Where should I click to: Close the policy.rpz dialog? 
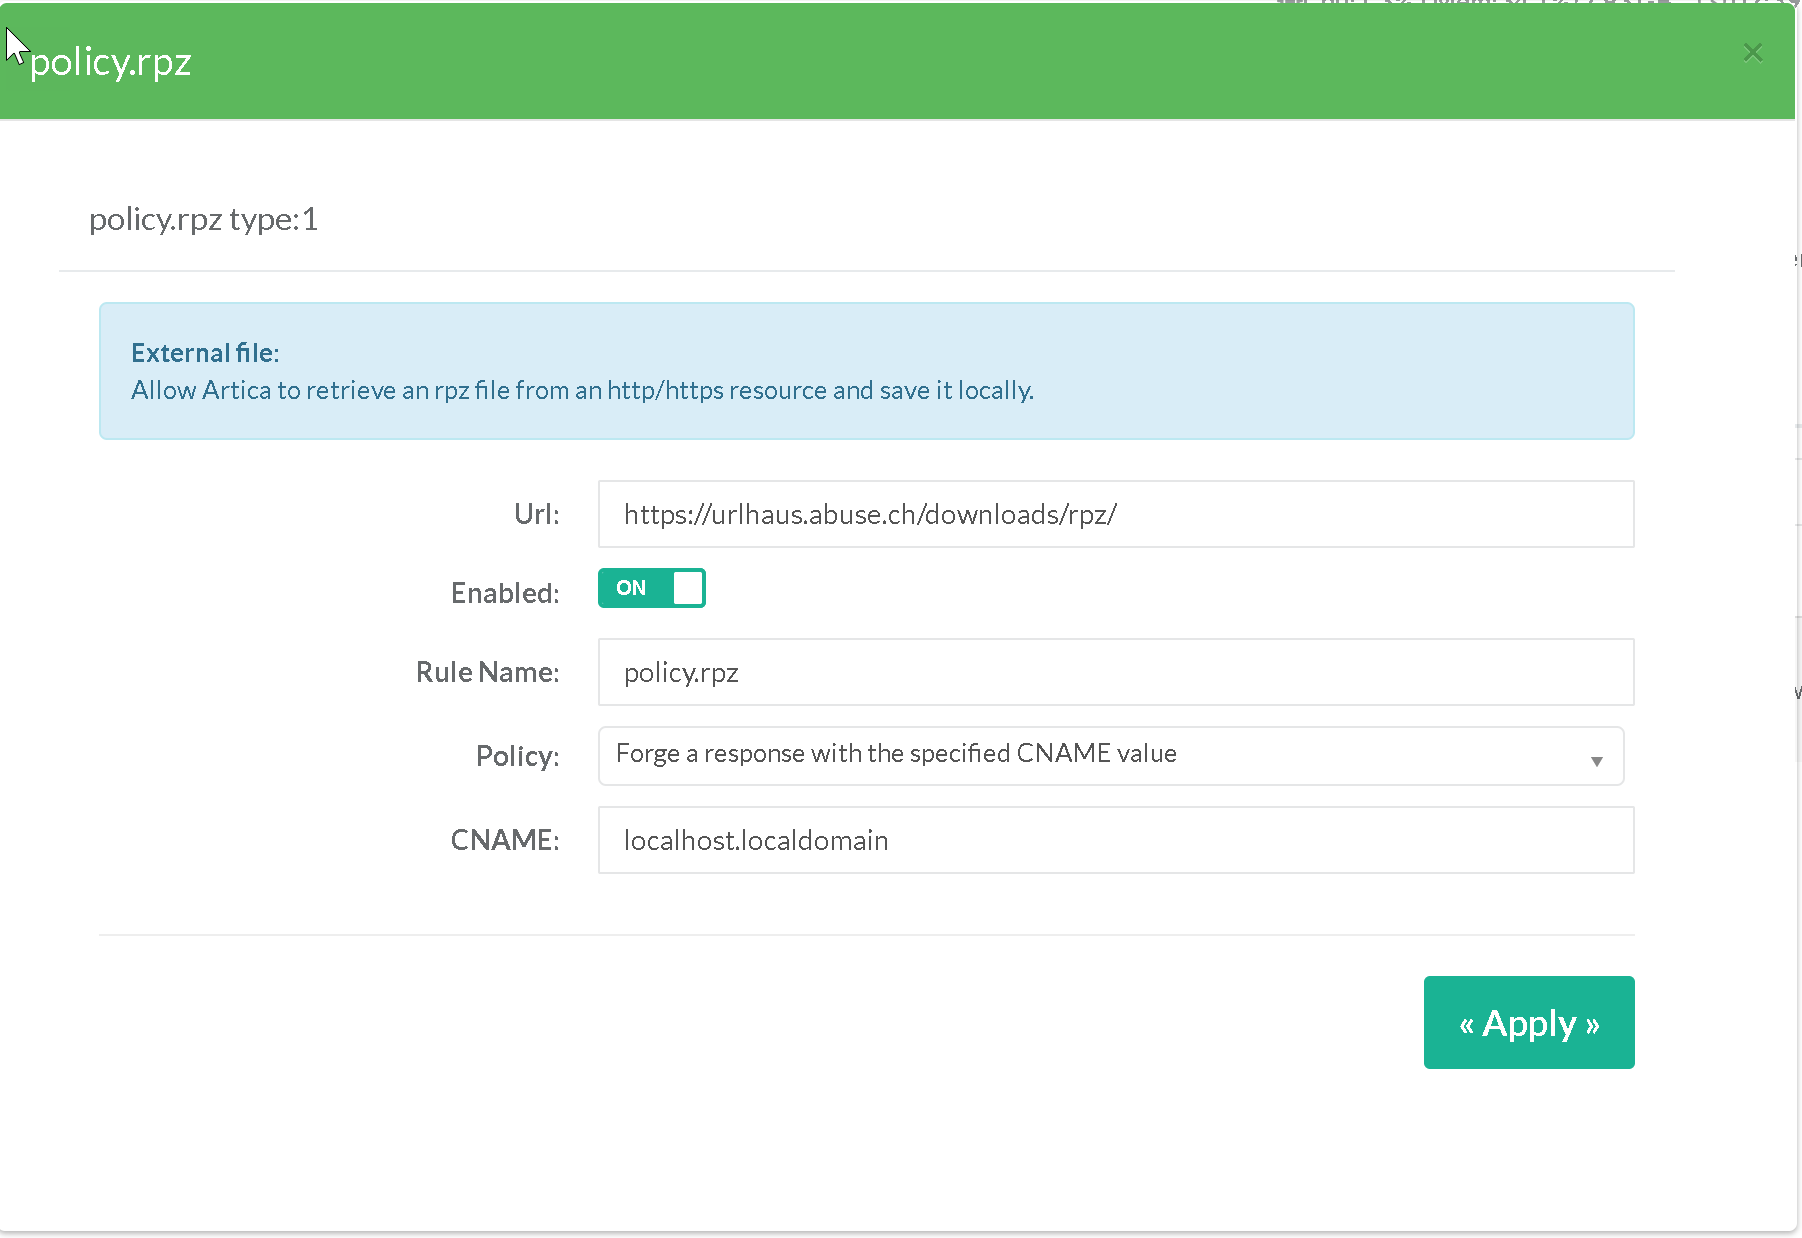point(1752,53)
